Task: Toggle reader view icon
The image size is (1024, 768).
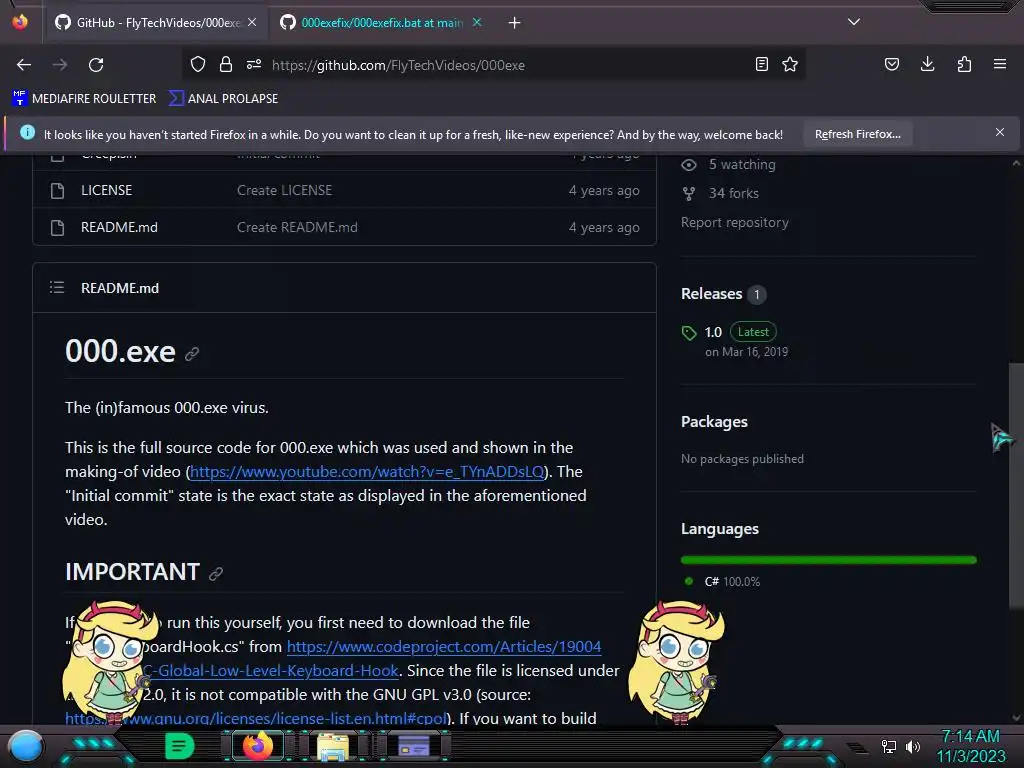Action: (x=761, y=64)
